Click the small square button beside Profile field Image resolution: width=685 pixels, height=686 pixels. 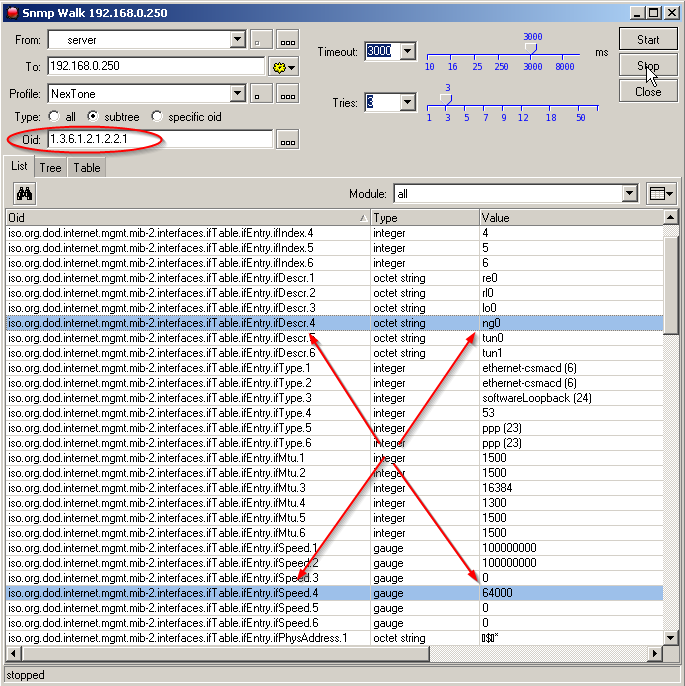pos(262,94)
